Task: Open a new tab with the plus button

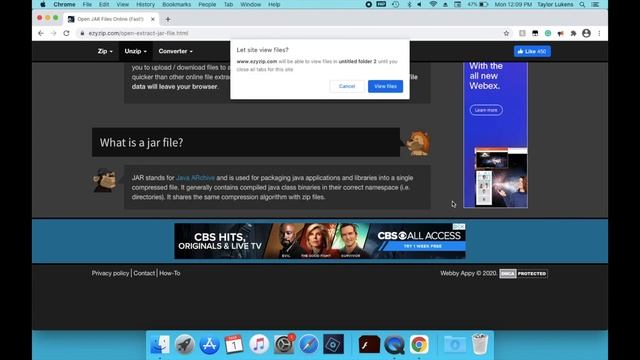Action: [168, 19]
